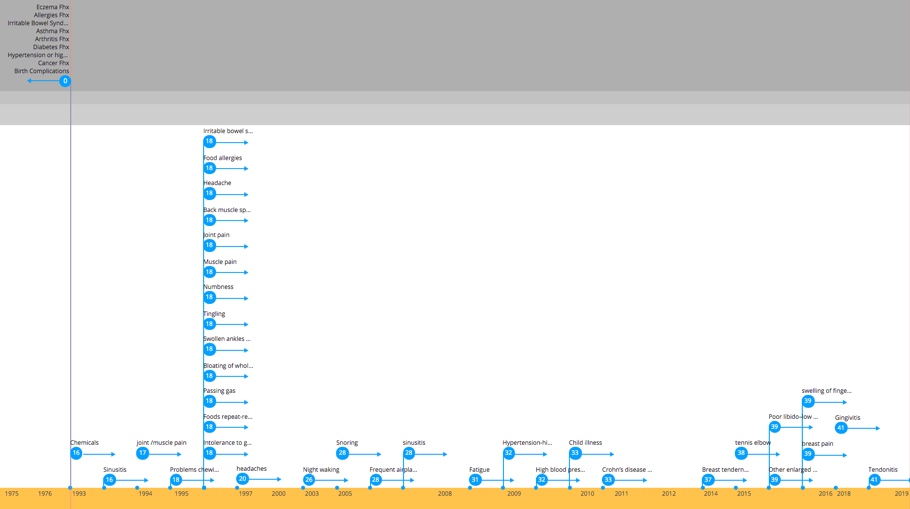Image resolution: width=910 pixels, height=509 pixels.
Task: Click the Tendonitis age 41 circle
Action: (874, 480)
